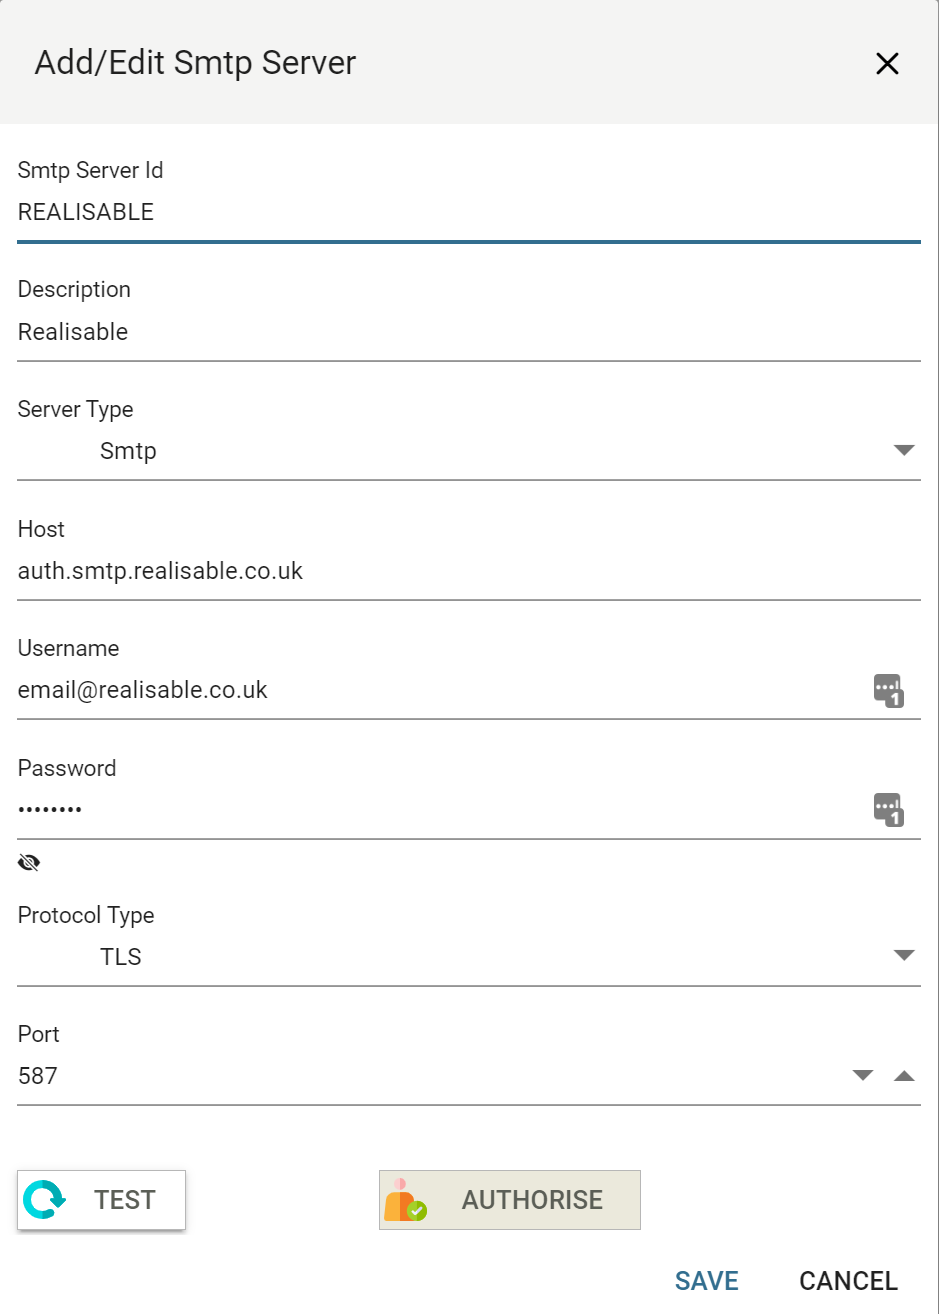Increase the Port number with up arrow
The width and height of the screenshot is (939, 1314).
pyautogui.click(x=904, y=1076)
